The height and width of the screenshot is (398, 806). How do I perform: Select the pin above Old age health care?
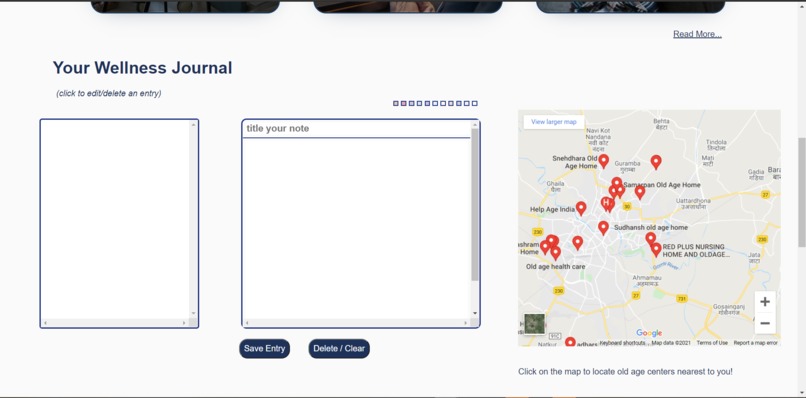tap(555, 253)
